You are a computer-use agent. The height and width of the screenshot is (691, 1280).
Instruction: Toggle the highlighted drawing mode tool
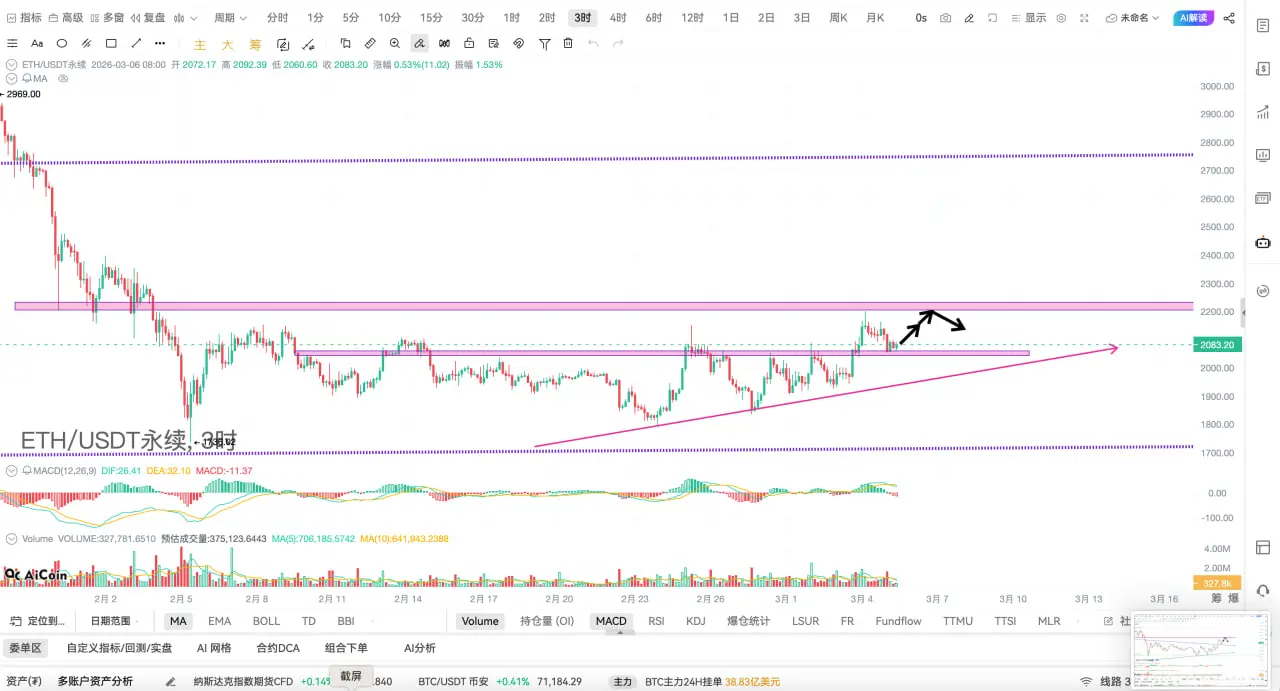[x=419, y=43]
